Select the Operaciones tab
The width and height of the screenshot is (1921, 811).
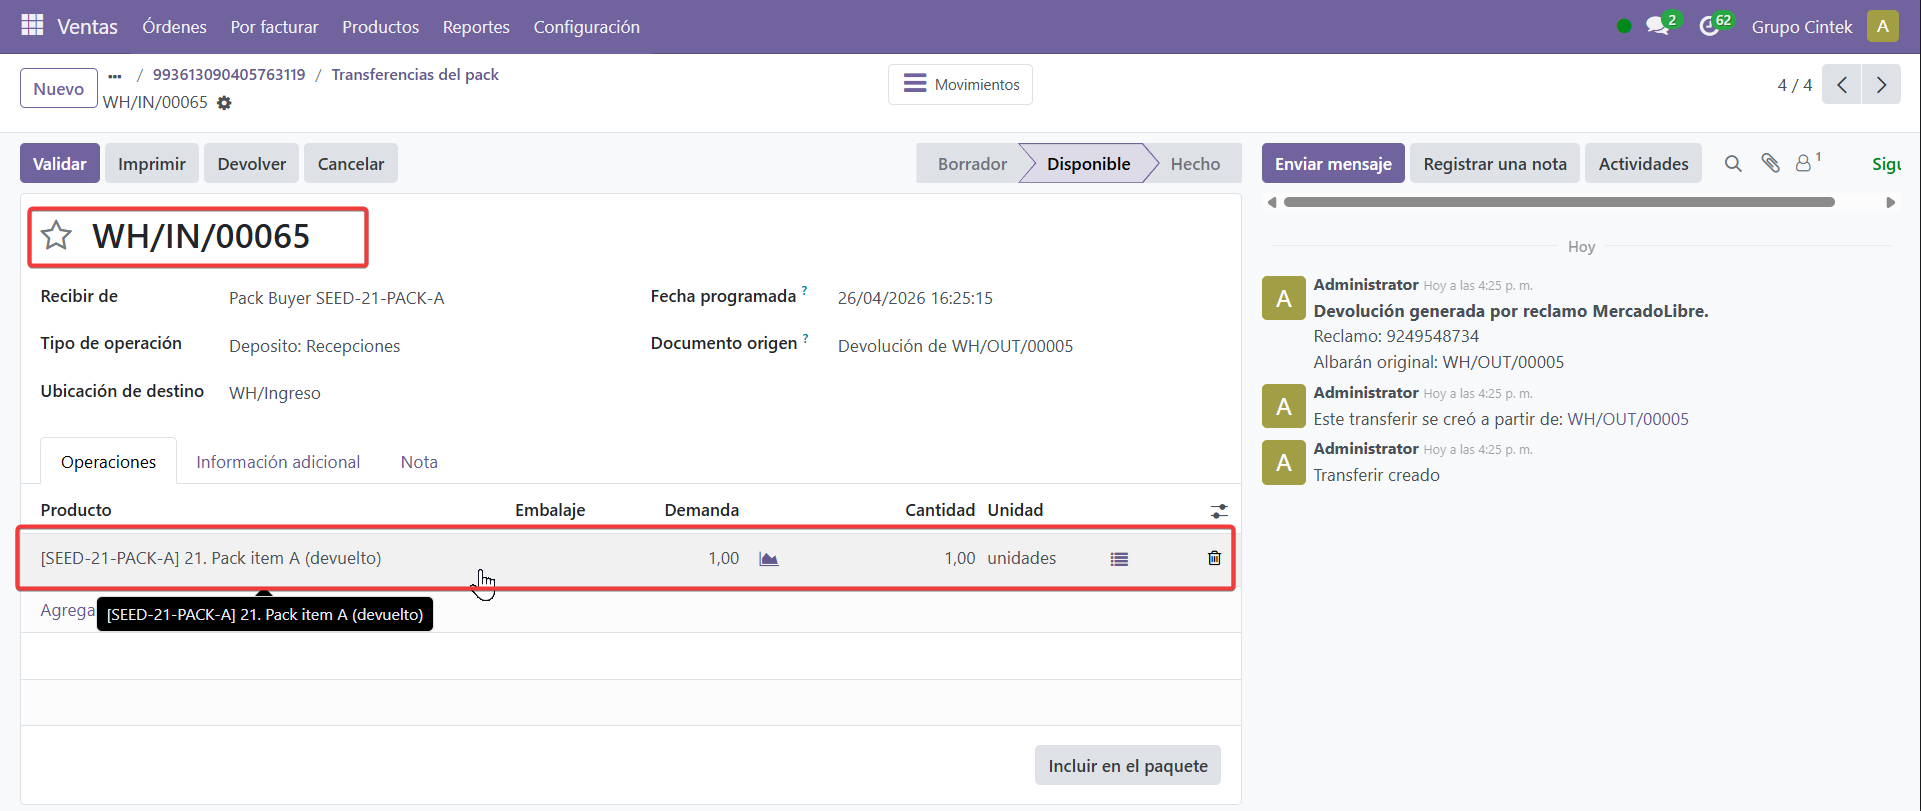108,462
